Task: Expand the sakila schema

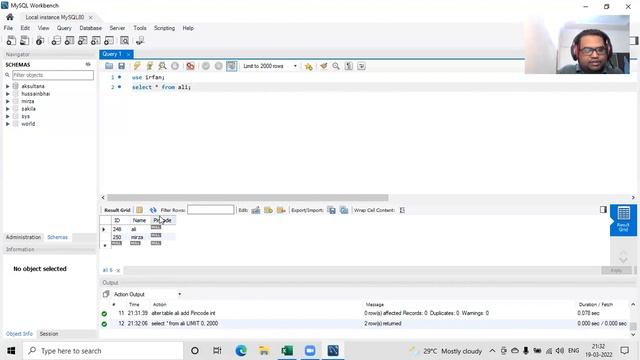Action: point(7,109)
